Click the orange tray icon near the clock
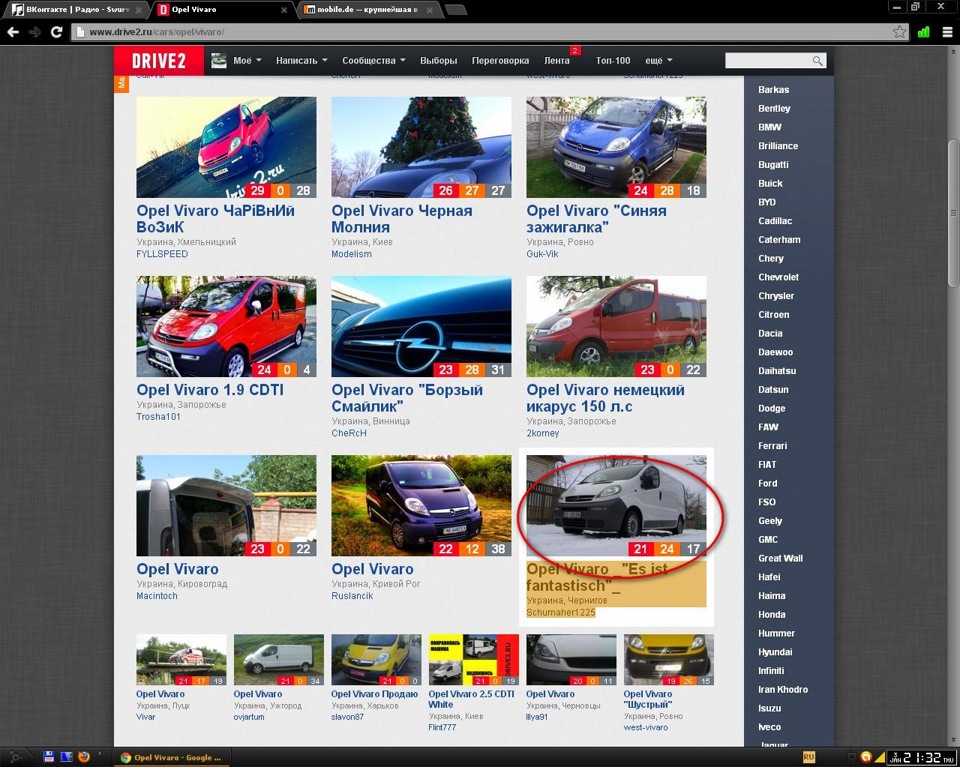960x767 pixels. click(x=865, y=757)
